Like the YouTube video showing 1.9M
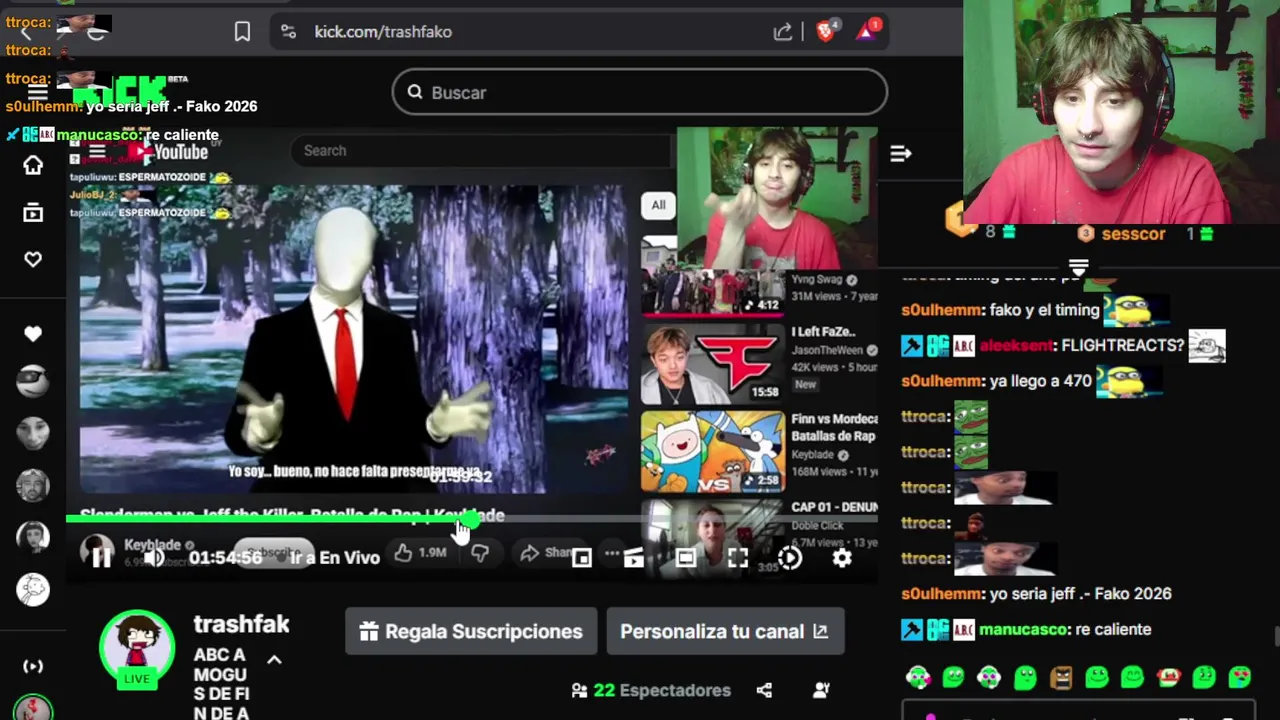The width and height of the screenshot is (1280, 720). point(420,553)
